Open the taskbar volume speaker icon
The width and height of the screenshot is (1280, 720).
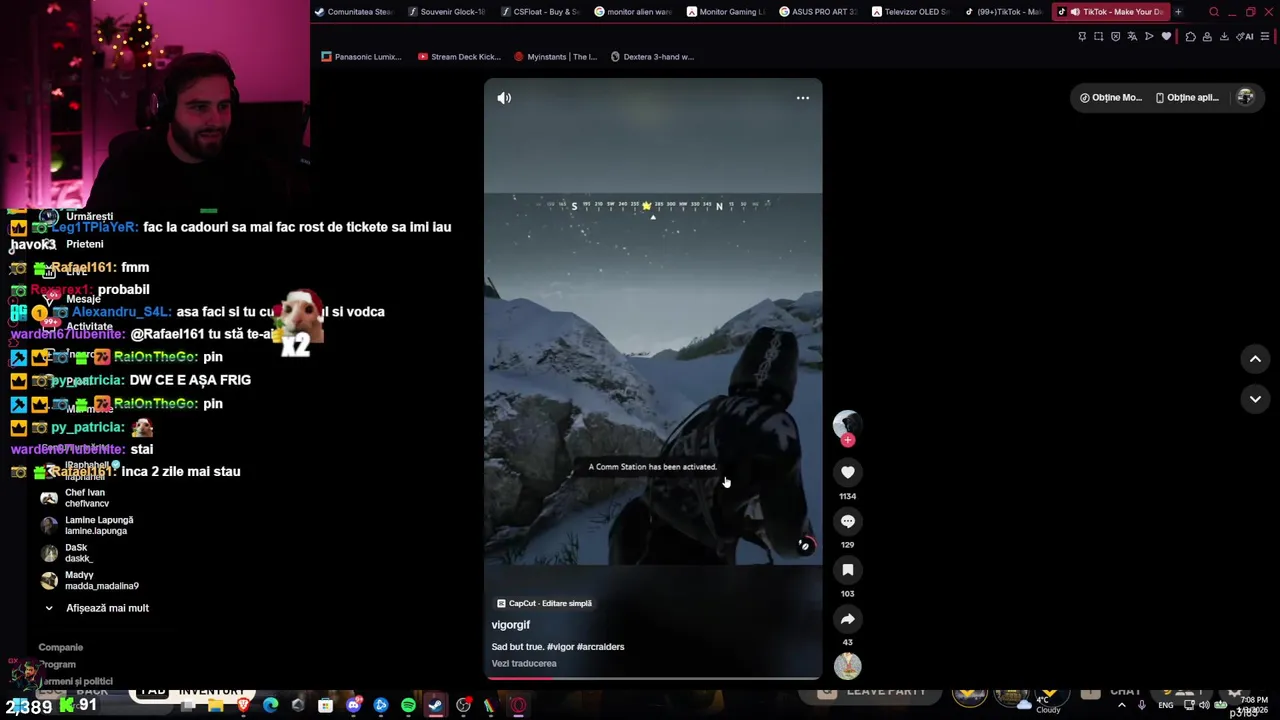[1204, 705]
